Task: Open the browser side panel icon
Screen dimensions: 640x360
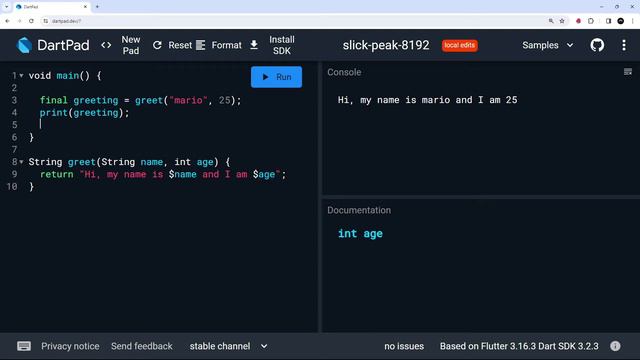Action: 608,21
